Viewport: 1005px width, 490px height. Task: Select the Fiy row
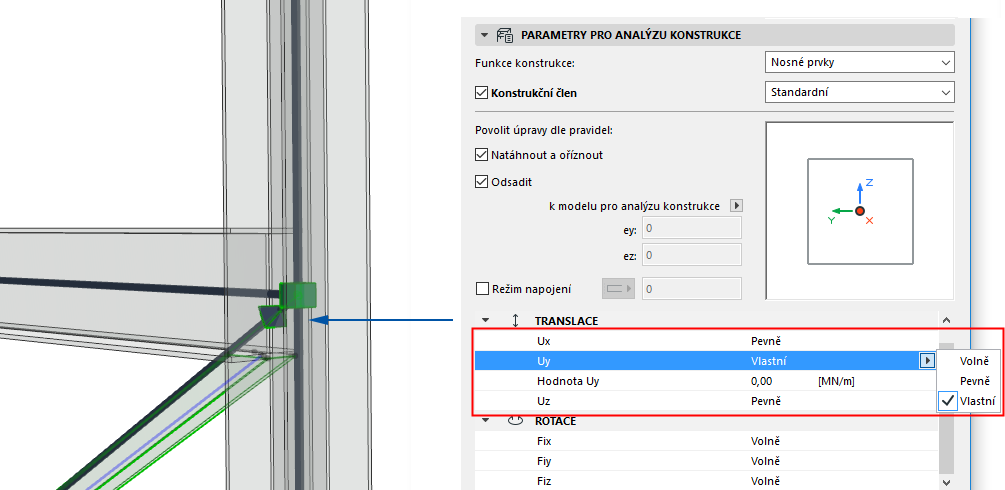705,461
